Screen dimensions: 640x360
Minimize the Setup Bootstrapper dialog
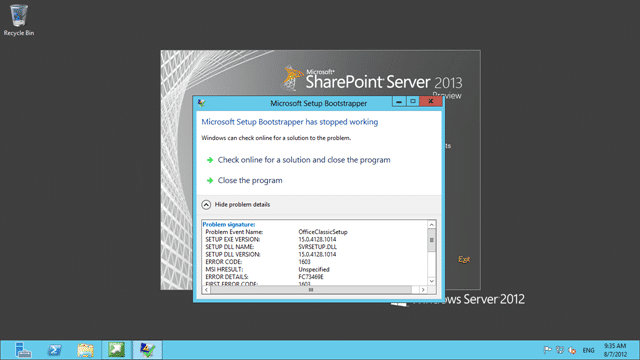point(399,101)
